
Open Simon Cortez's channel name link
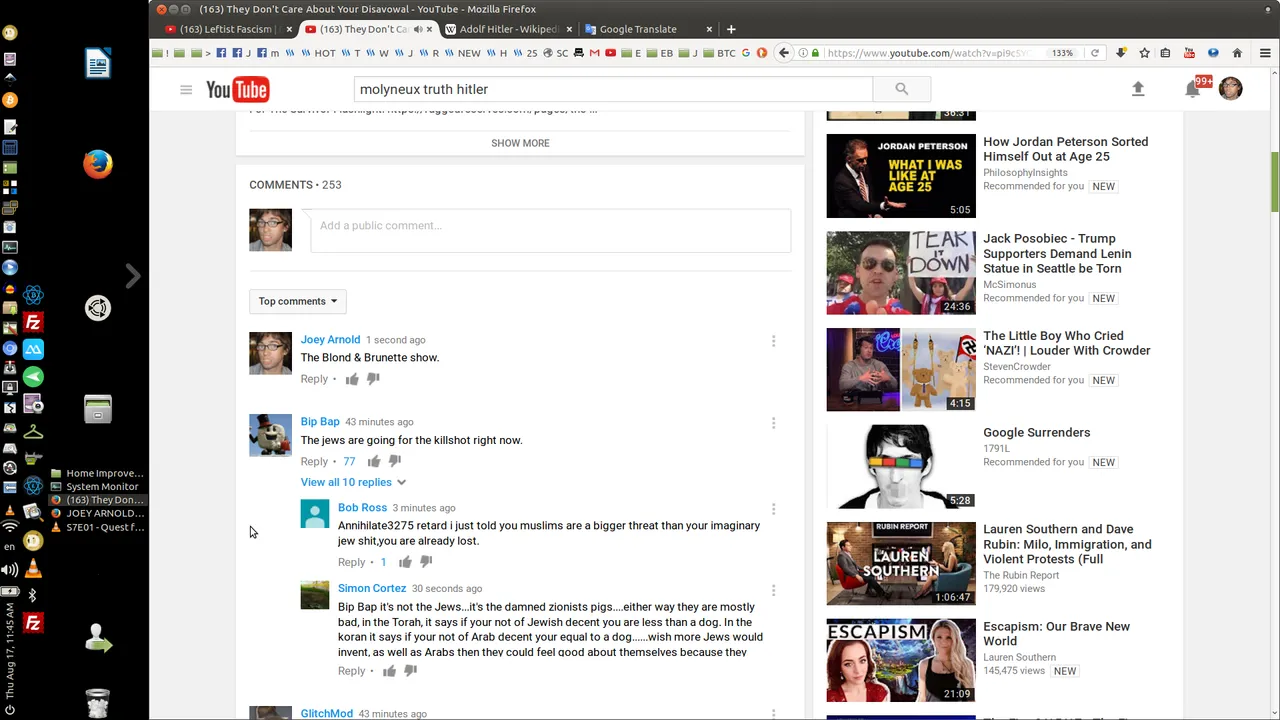point(372,589)
